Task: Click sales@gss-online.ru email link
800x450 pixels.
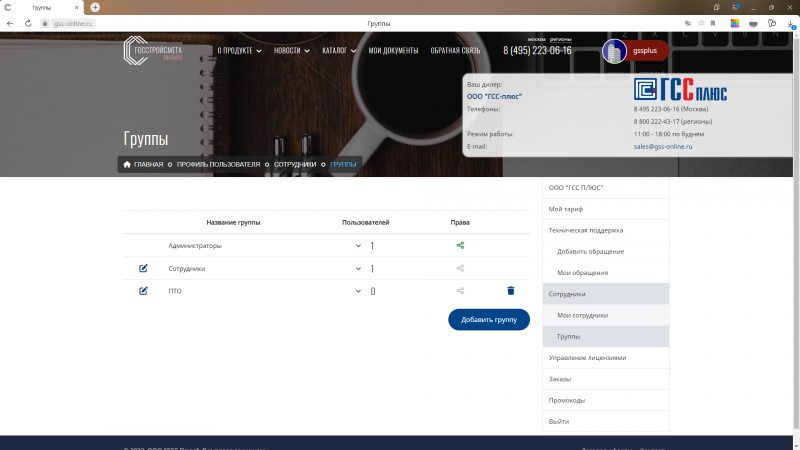Action: 663,146
